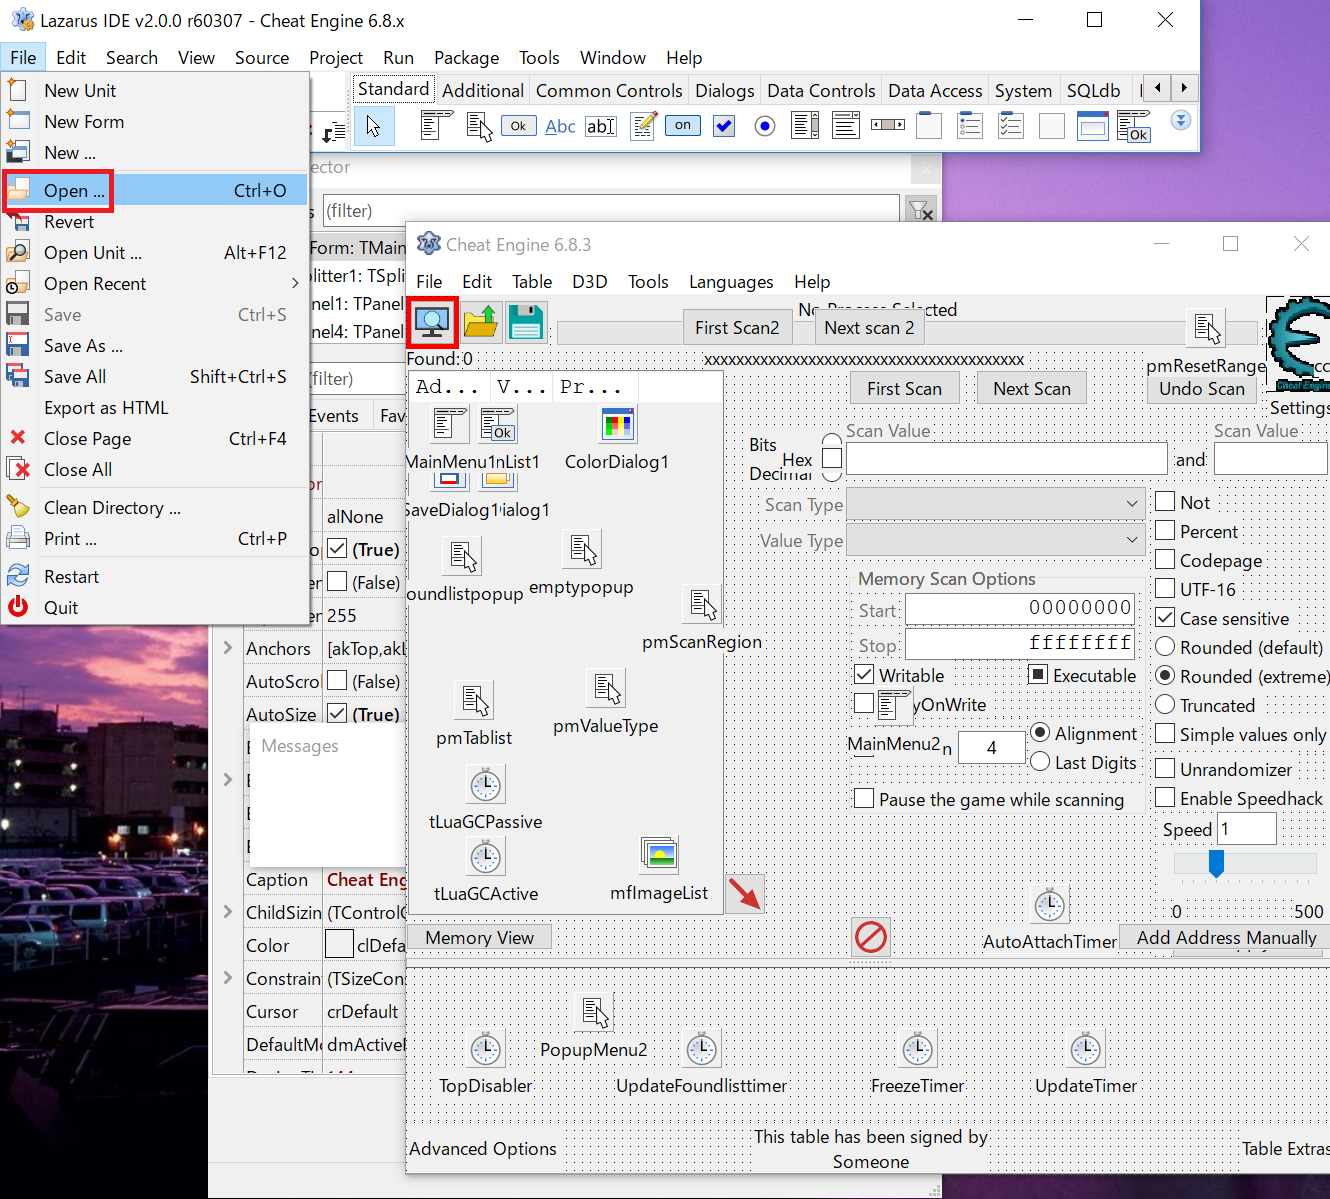Open the Common Controls palette tab
Viewport: 1330px width, 1199px height.
tap(609, 91)
